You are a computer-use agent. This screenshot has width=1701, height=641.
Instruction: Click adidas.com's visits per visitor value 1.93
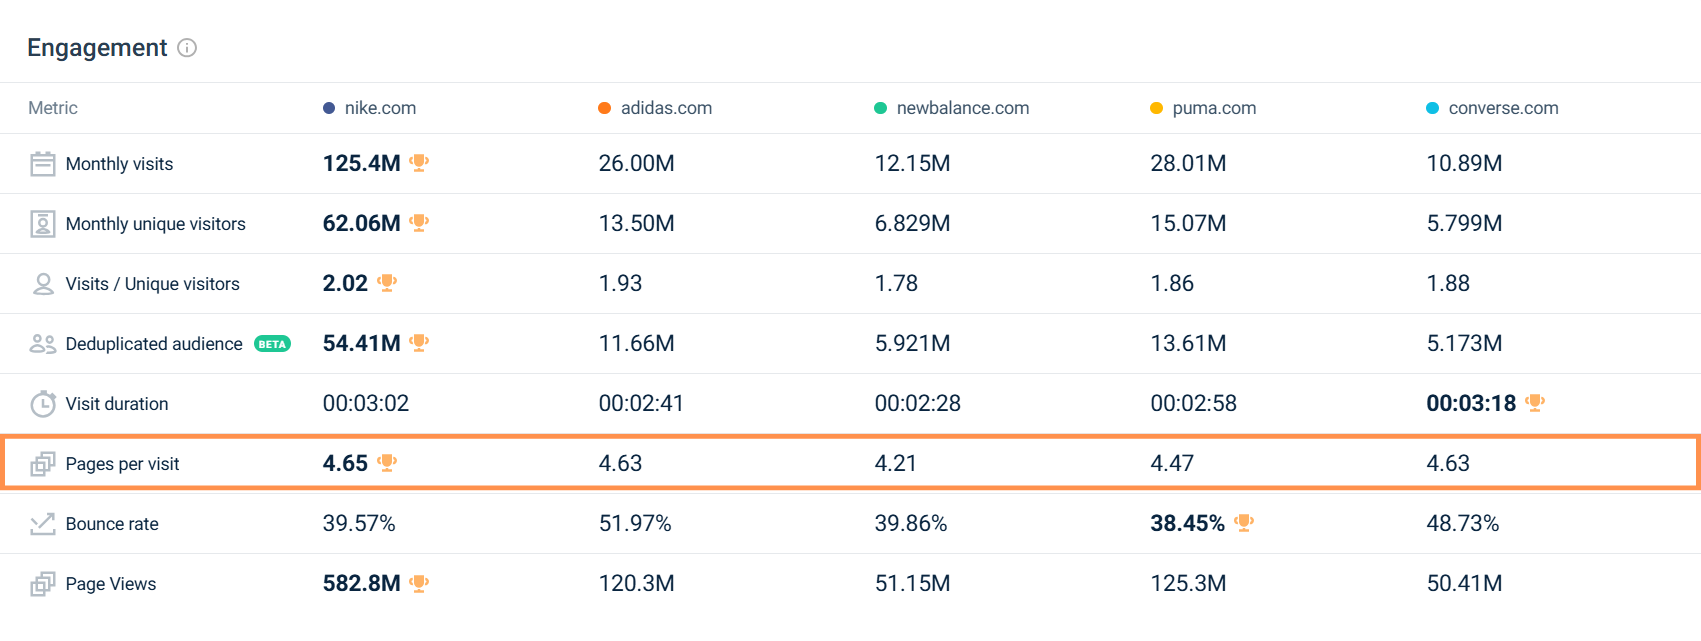620,283
